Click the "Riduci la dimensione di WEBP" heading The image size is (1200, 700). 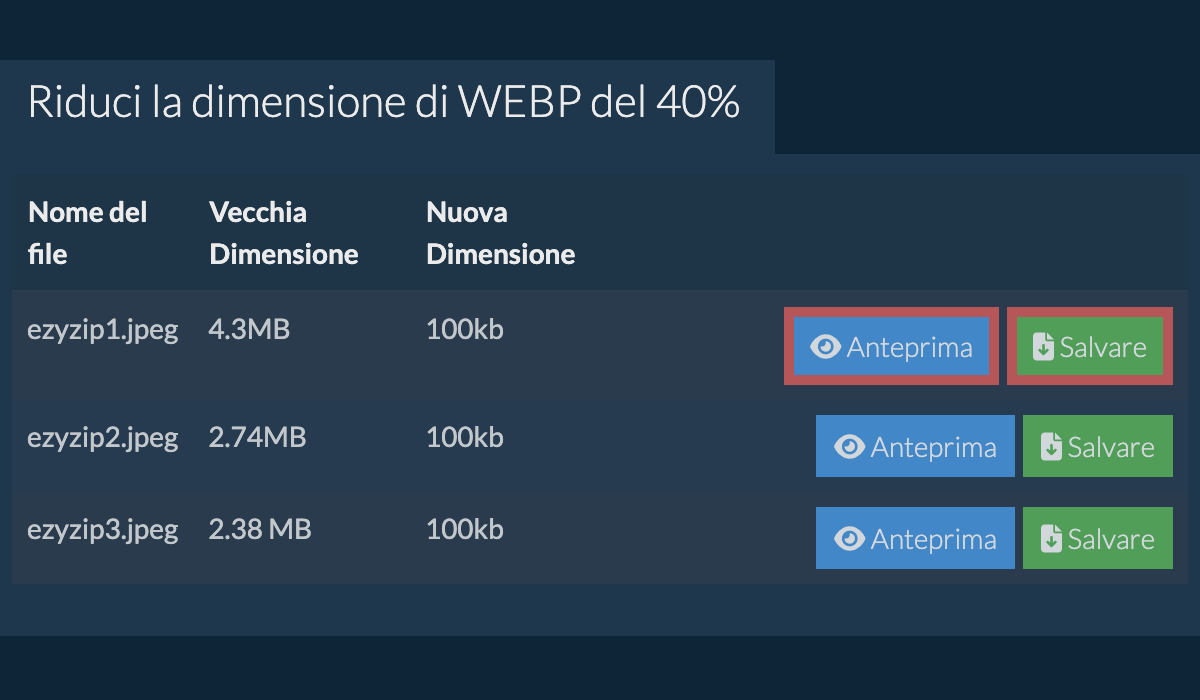coord(383,103)
